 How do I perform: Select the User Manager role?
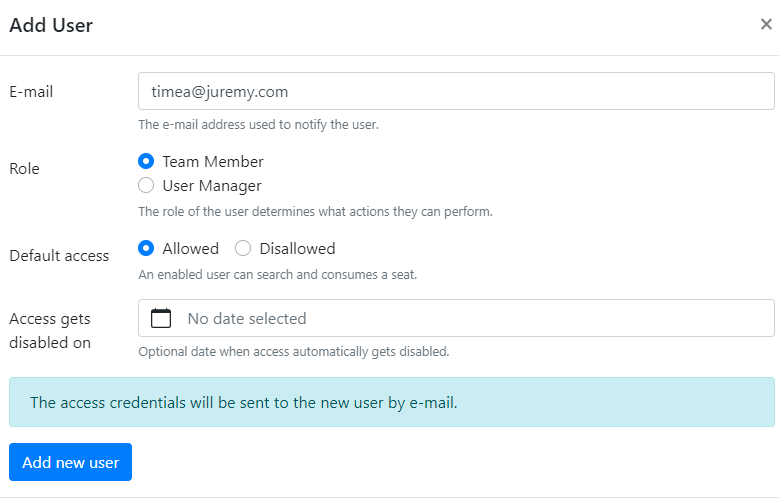[x=146, y=185]
